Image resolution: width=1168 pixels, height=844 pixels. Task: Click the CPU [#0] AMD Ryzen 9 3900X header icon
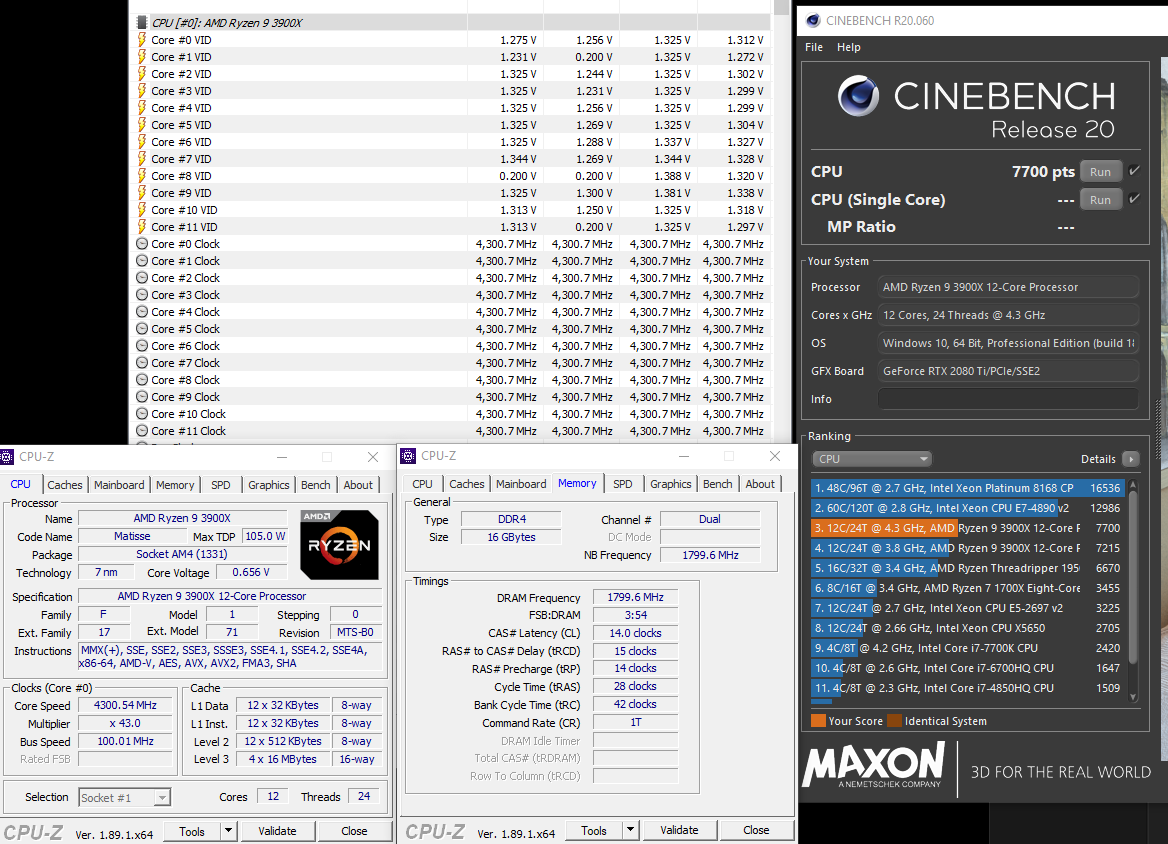[142, 22]
